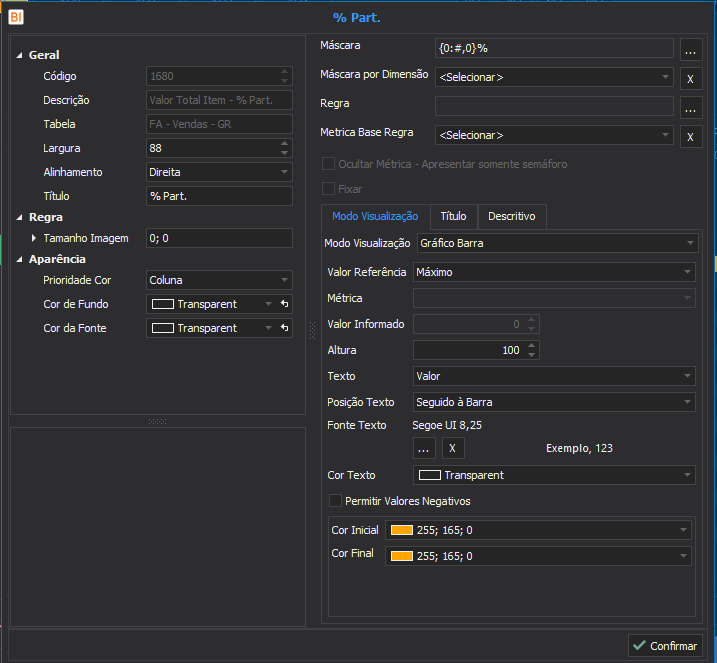Clear Metrica Base Regra with X button
Image resolution: width=717 pixels, height=663 pixels.
click(x=690, y=136)
